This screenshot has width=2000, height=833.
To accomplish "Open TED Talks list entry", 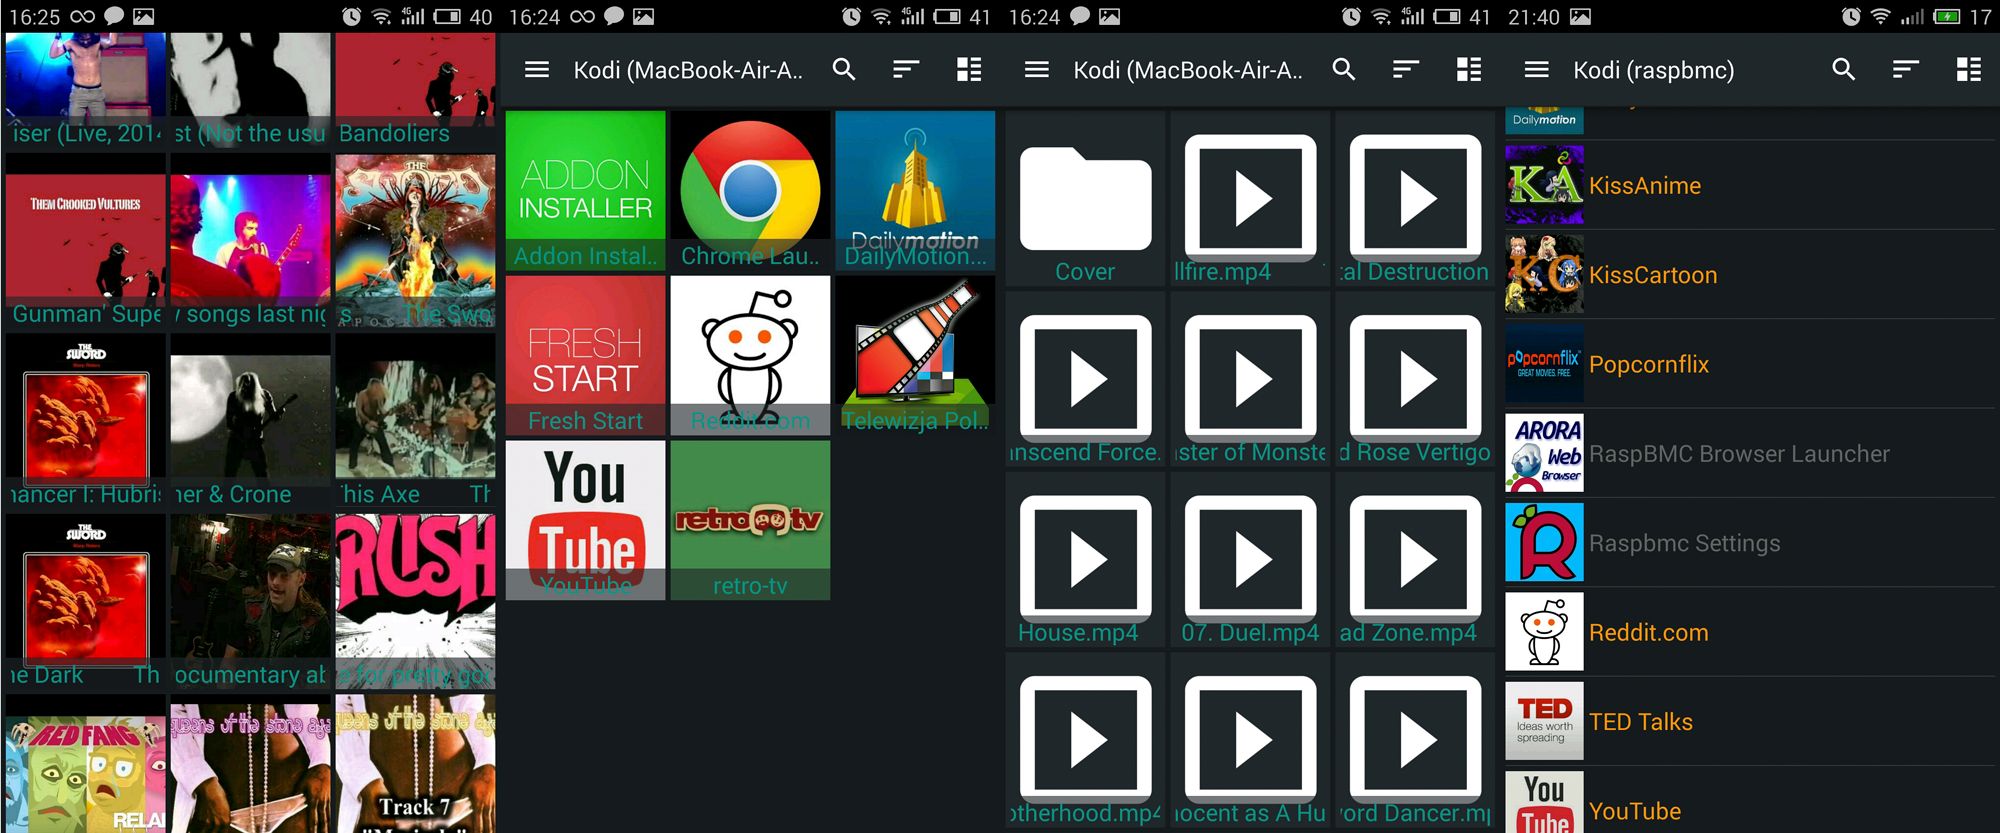I will [1750, 721].
